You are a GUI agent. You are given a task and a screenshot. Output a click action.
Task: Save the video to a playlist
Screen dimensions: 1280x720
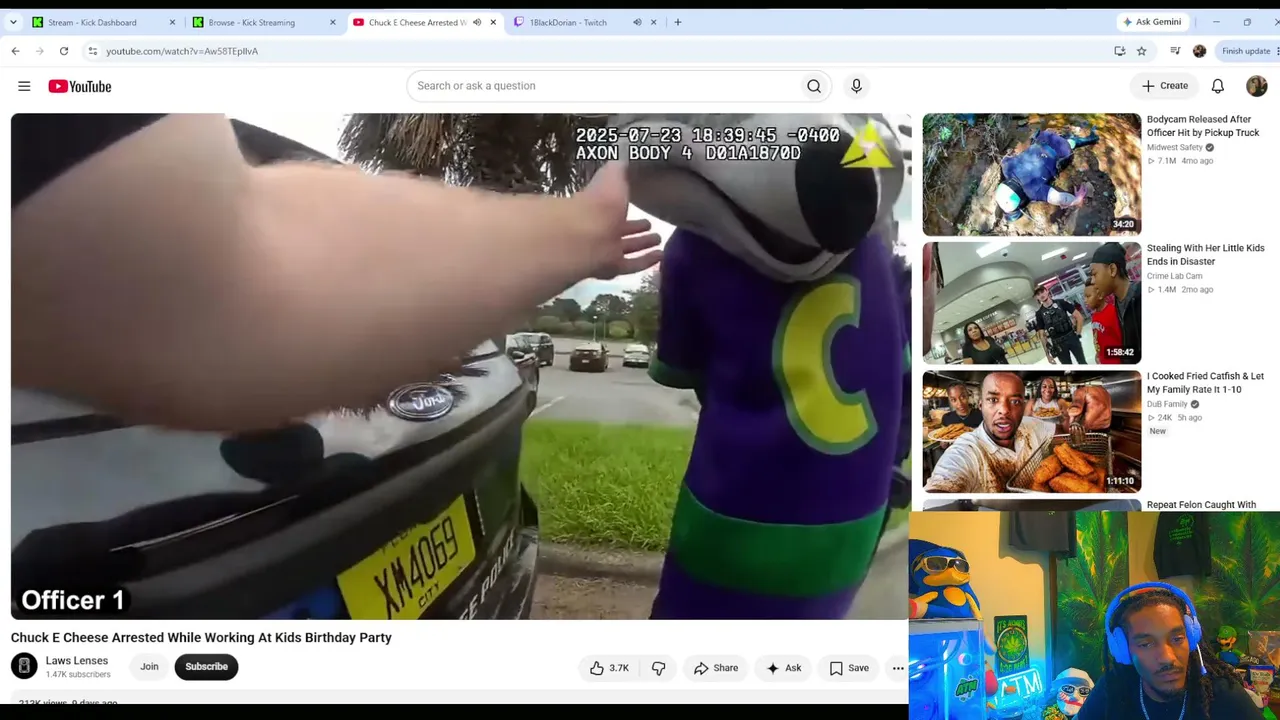tap(849, 668)
